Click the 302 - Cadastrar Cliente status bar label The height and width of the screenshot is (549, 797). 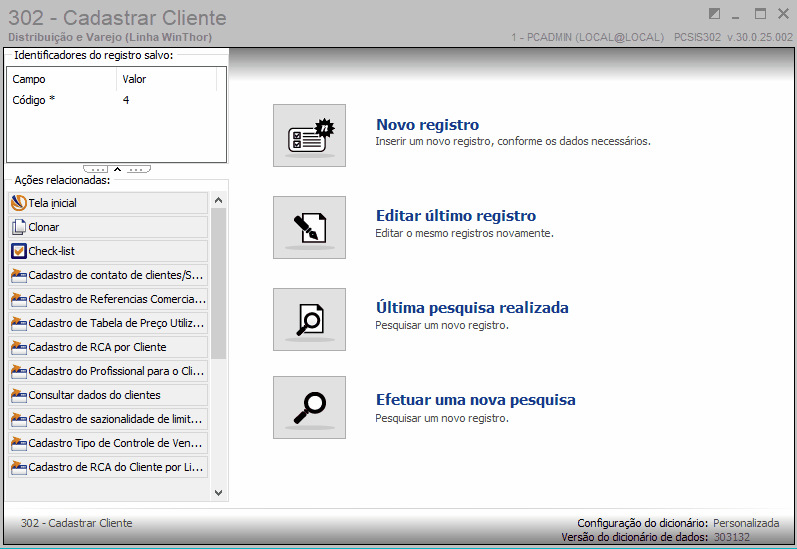point(76,523)
